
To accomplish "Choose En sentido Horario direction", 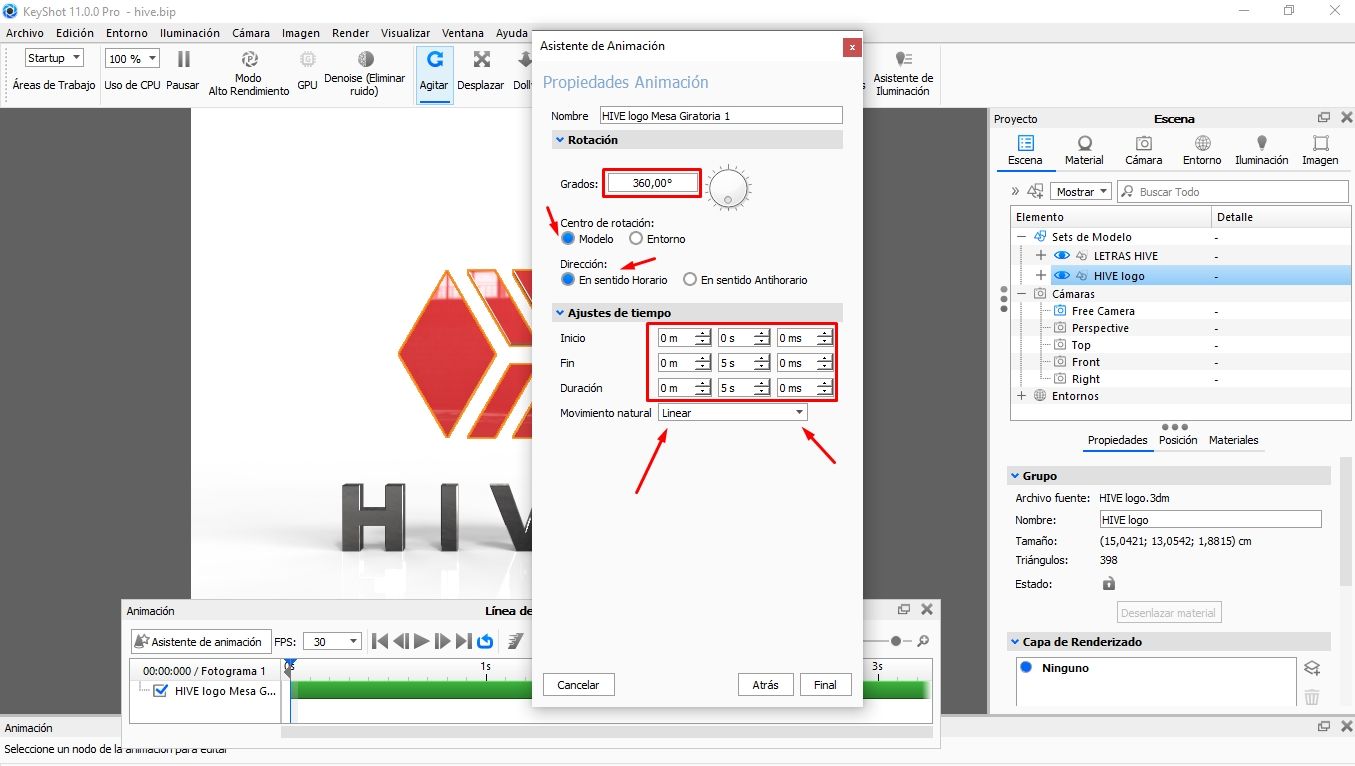I will coord(568,280).
